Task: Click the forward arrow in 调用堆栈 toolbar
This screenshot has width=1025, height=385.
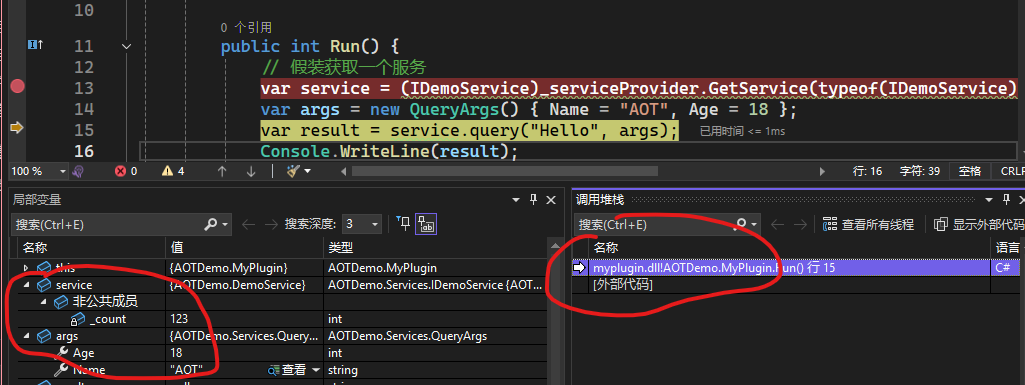Action: (799, 224)
